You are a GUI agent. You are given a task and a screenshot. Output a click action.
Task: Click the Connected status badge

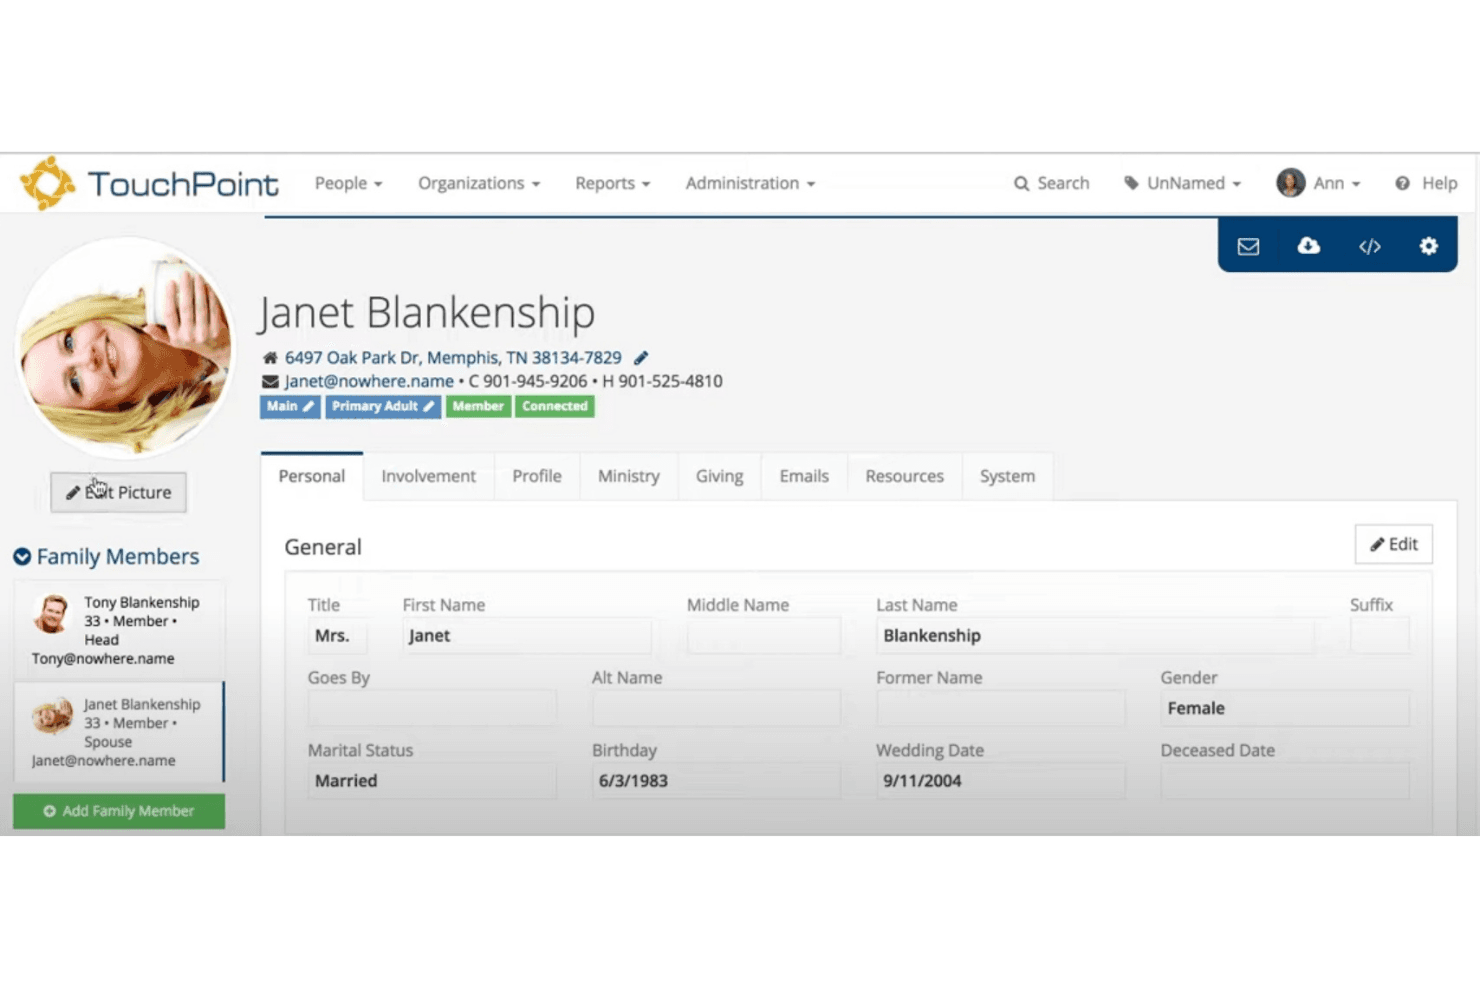coord(555,406)
